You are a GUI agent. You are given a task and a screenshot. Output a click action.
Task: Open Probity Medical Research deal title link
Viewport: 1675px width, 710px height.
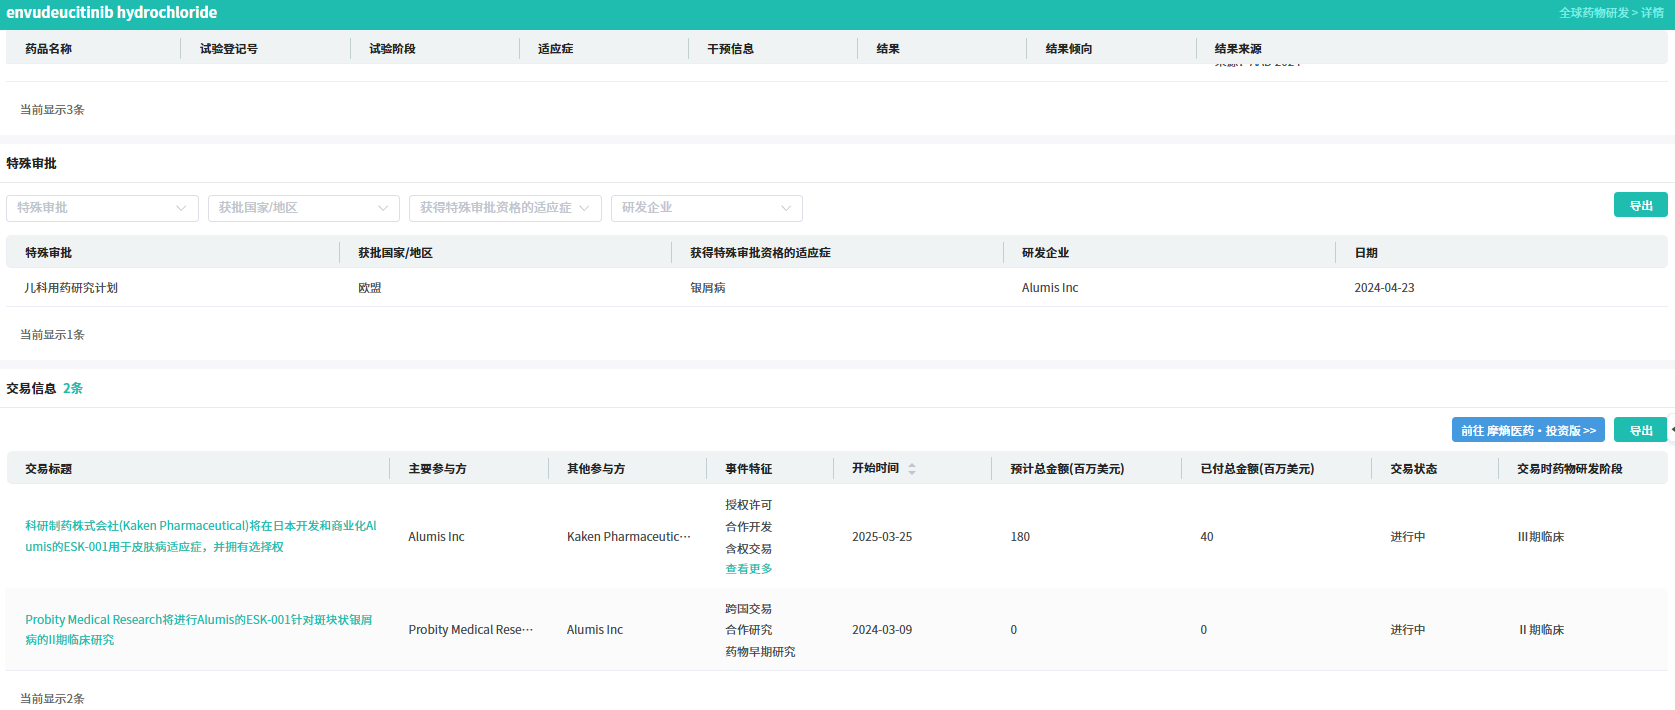[x=199, y=630]
